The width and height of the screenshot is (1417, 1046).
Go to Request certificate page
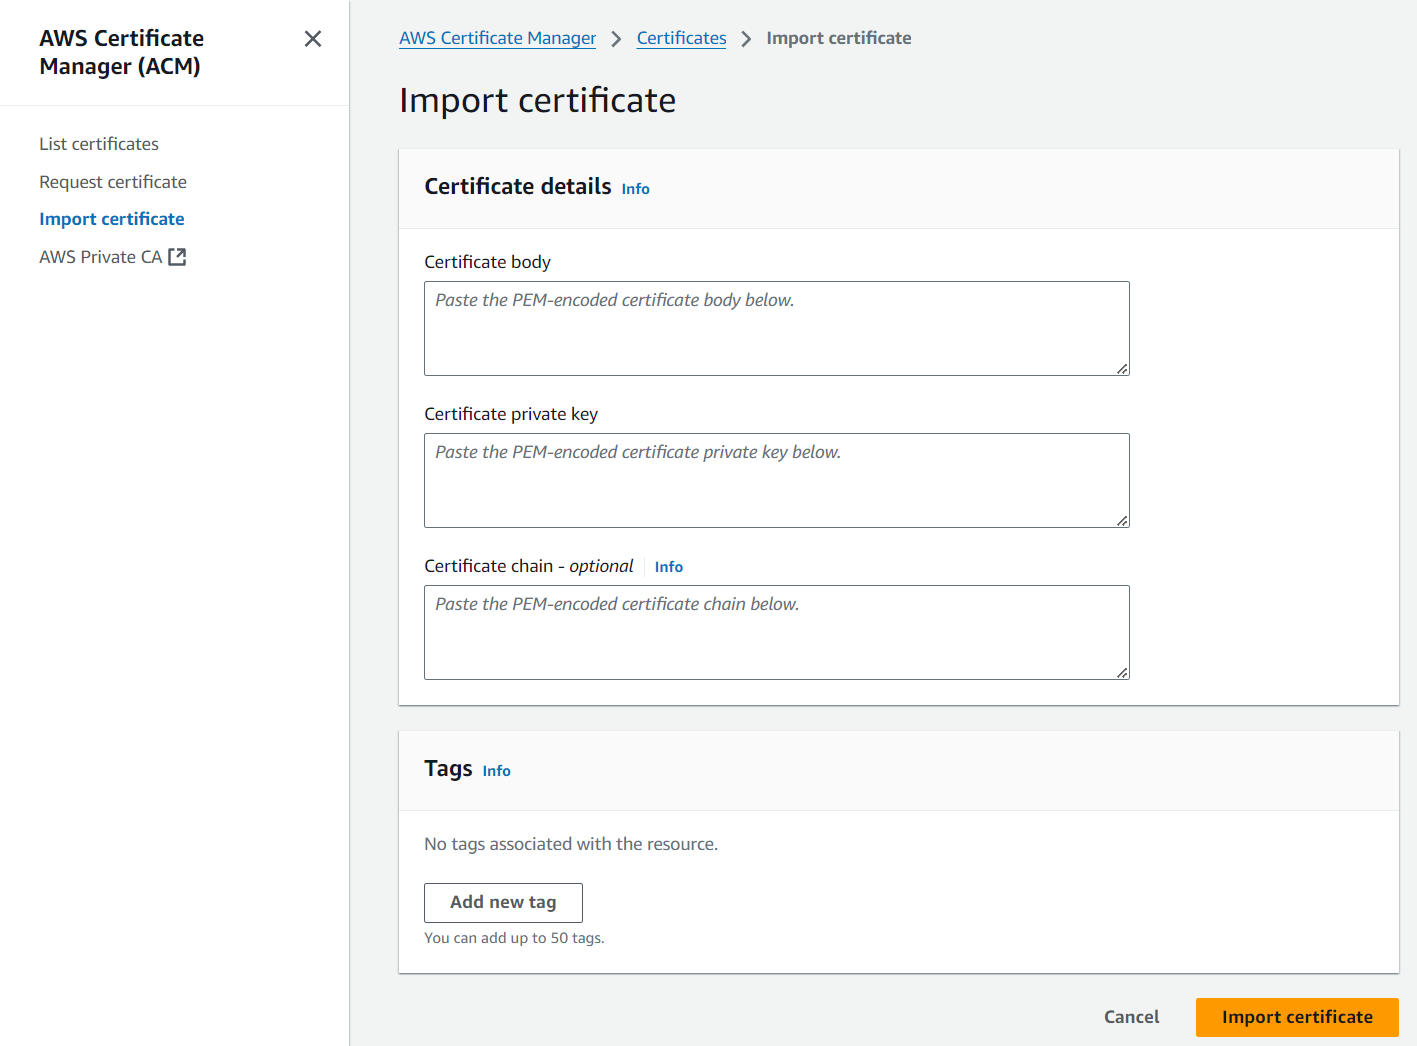(113, 182)
